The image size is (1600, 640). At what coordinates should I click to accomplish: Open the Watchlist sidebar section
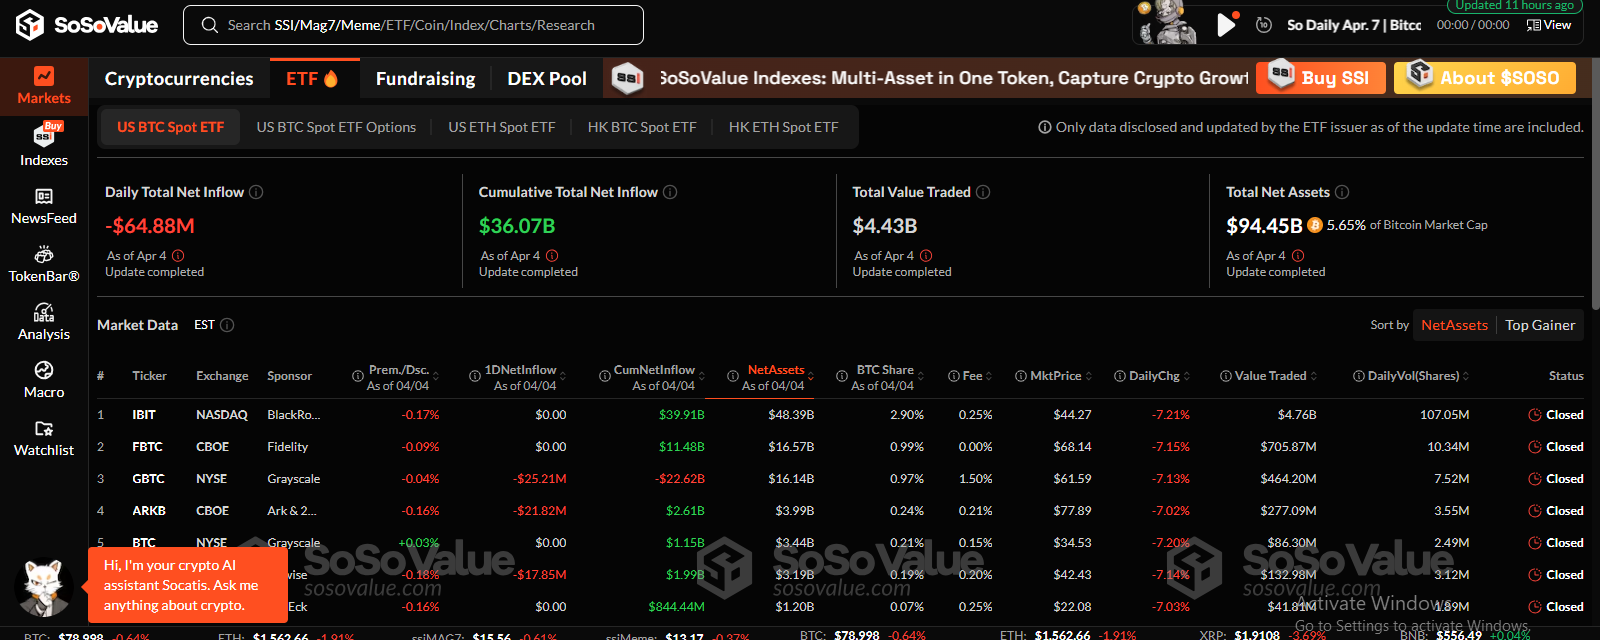[x=44, y=438]
